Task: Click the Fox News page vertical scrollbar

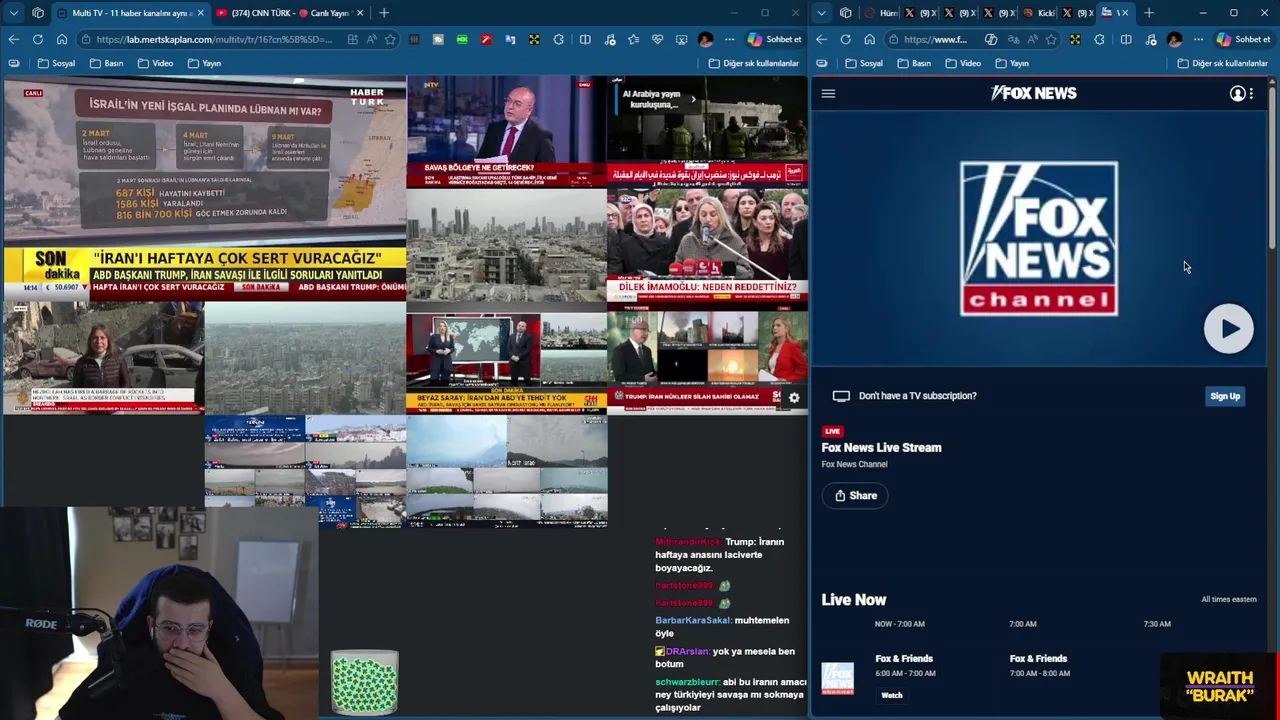Action: click(x=1273, y=165)
